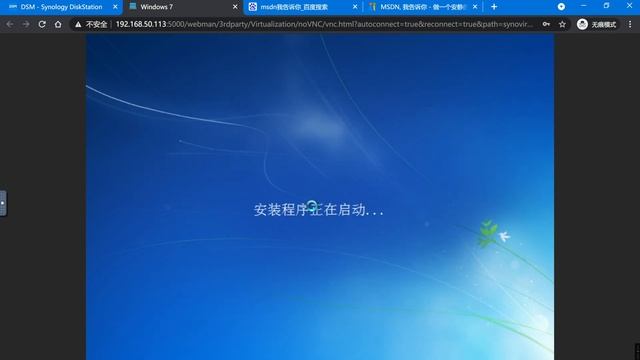This screenshot has width=640, height=360.
Task: Restore down the browser window
Action: click(x=607, y=6)
